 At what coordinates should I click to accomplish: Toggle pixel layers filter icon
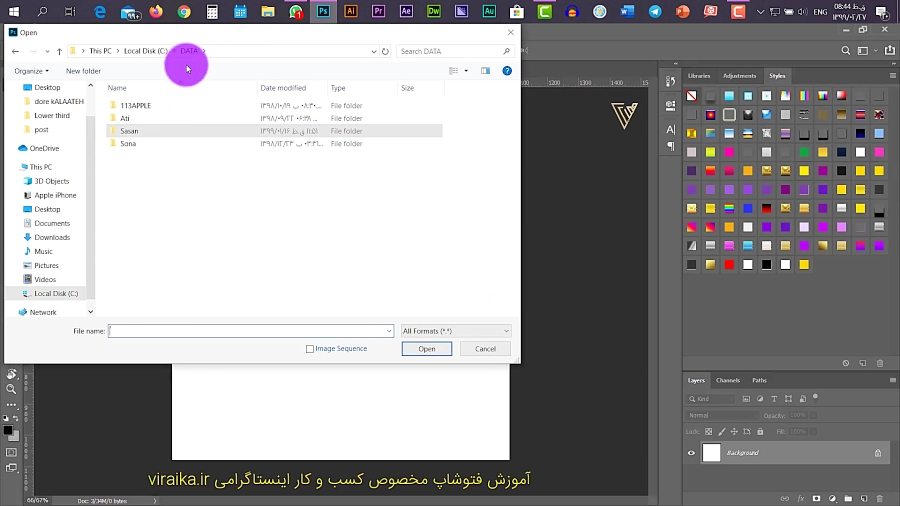pos(746,399)
